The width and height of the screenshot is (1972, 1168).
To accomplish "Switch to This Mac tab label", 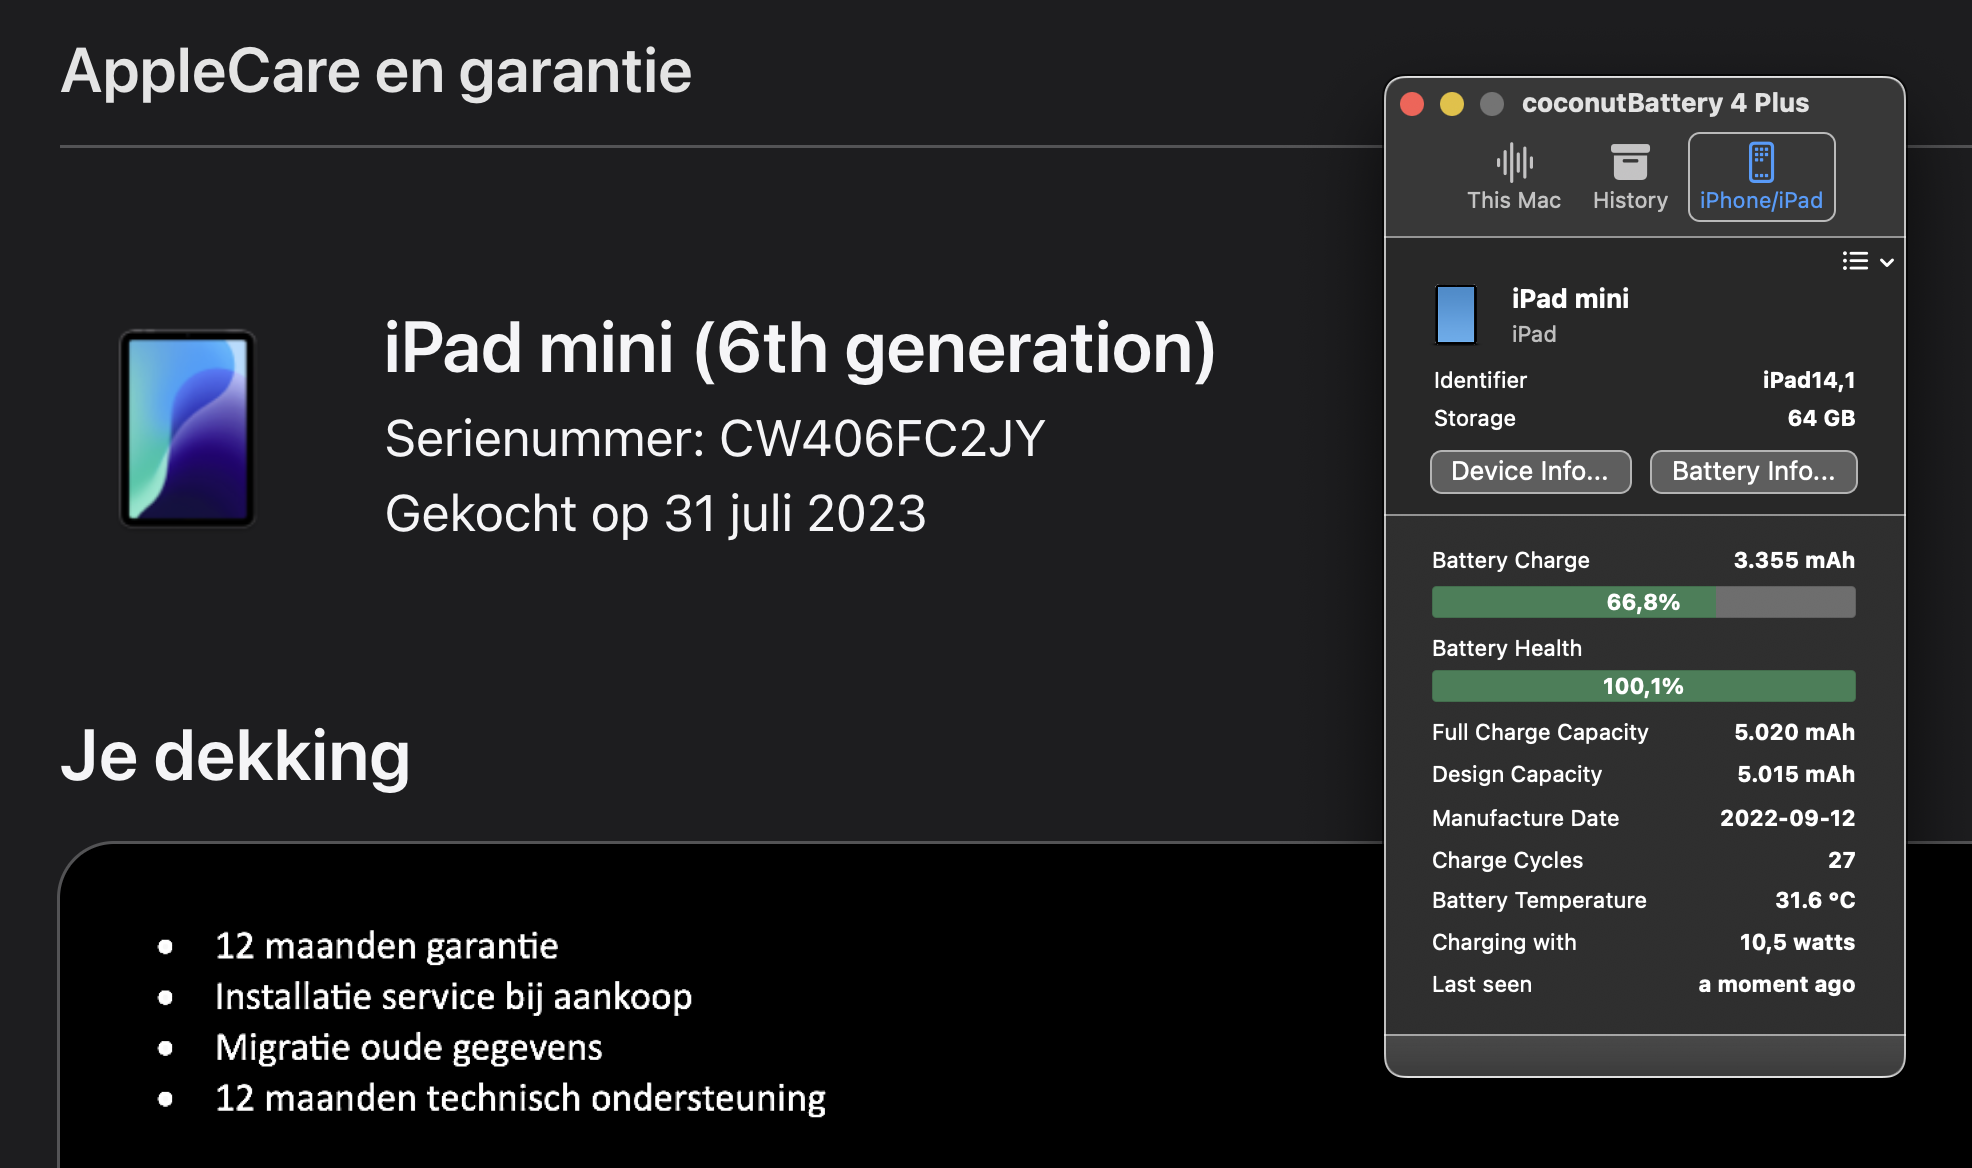I will (1514, 200).
